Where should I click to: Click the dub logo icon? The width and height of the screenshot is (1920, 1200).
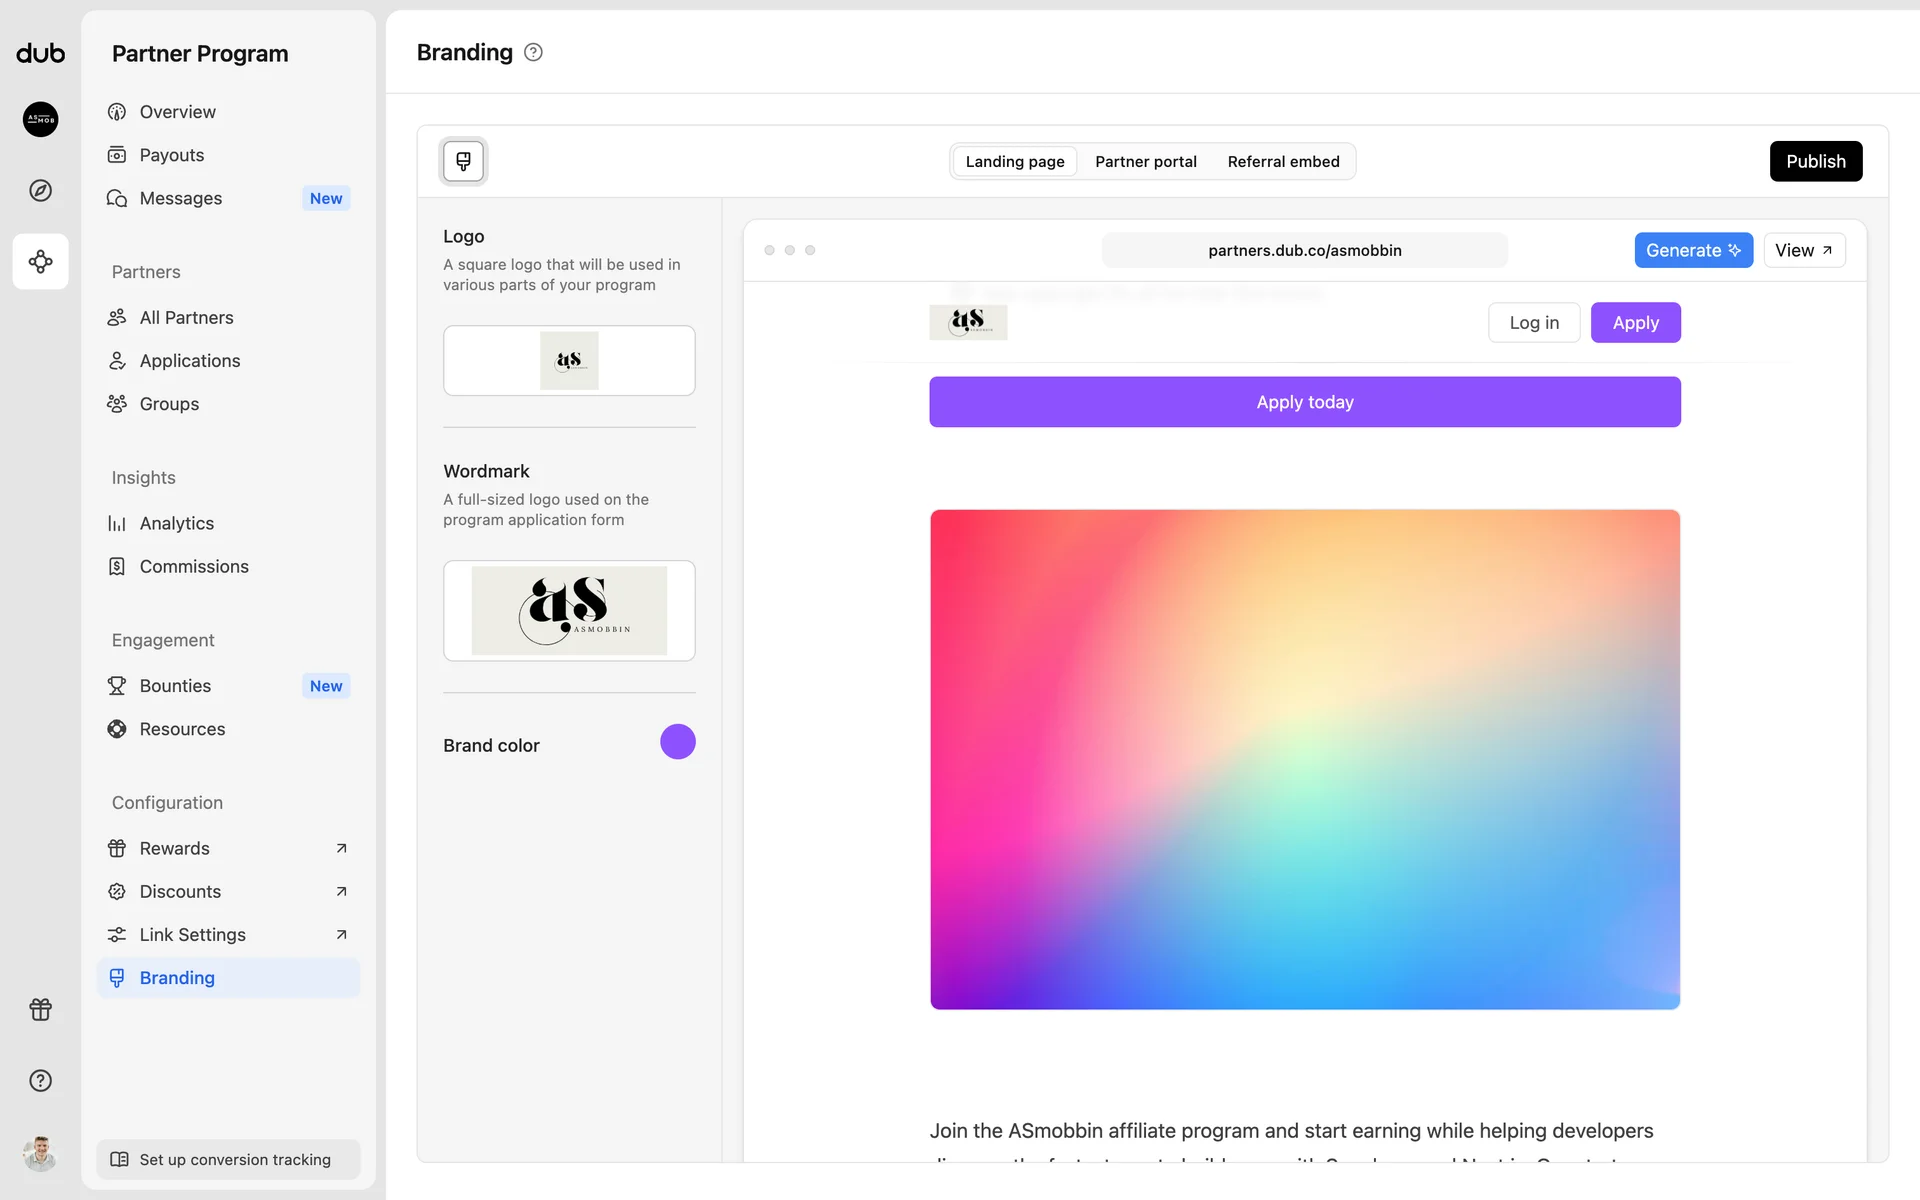pos(40,53)
